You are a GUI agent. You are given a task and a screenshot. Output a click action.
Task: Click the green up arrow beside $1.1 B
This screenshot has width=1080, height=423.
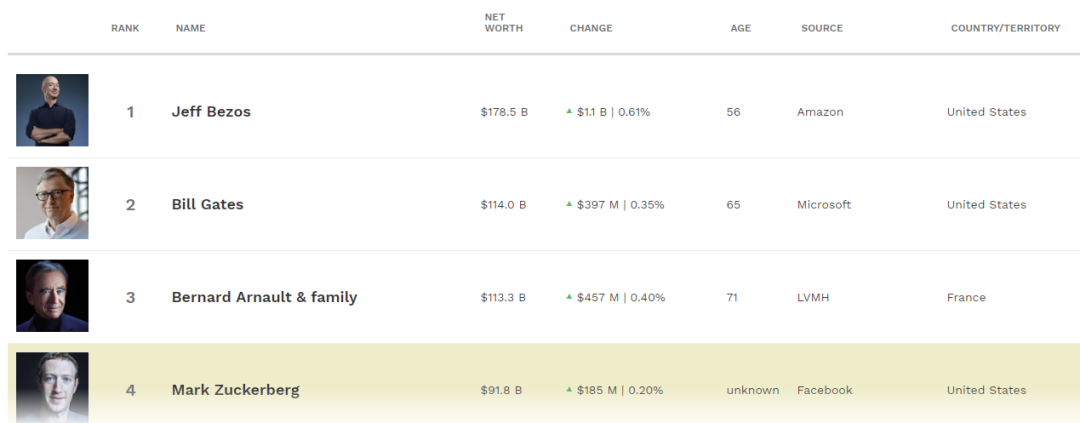(569, 111)
